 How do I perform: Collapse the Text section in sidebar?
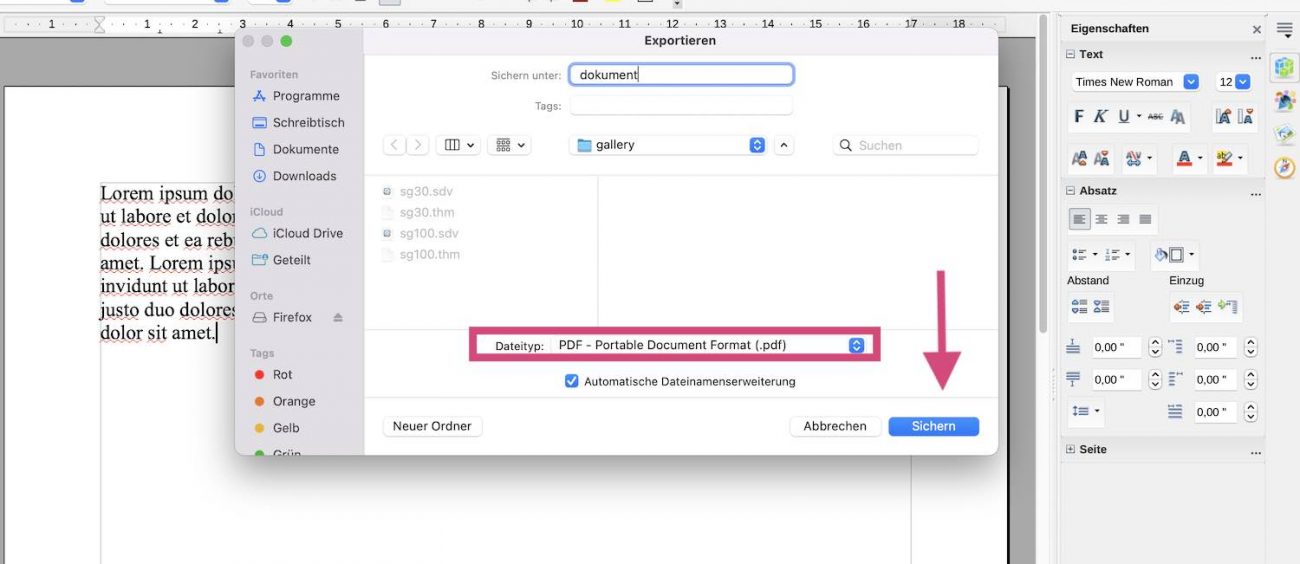pos(1071,55)
